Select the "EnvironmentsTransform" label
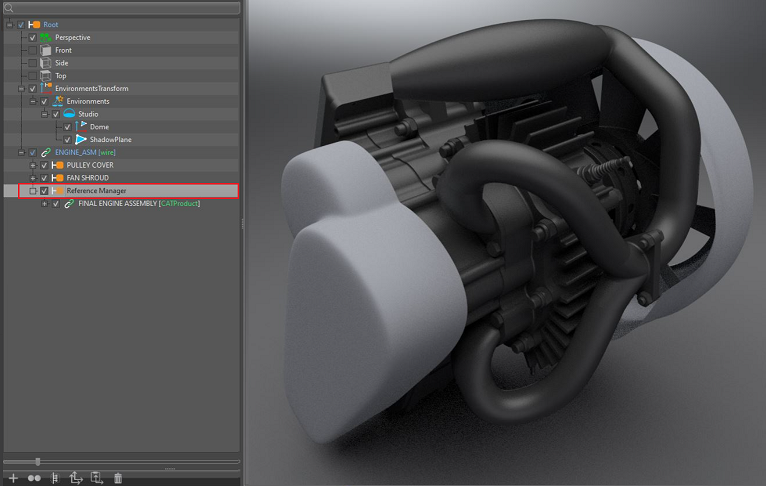 pos(92,88)
